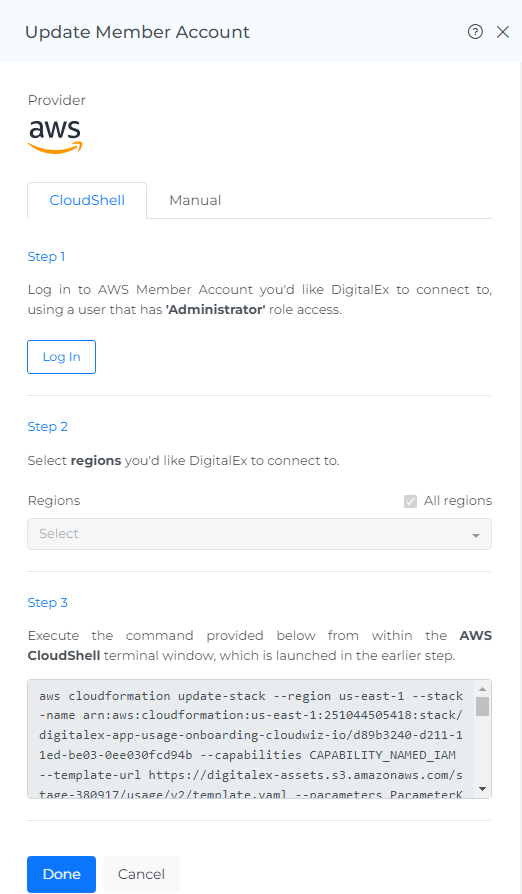
Task: Click the command box scroll up arrow
Action: coord(483,689)
